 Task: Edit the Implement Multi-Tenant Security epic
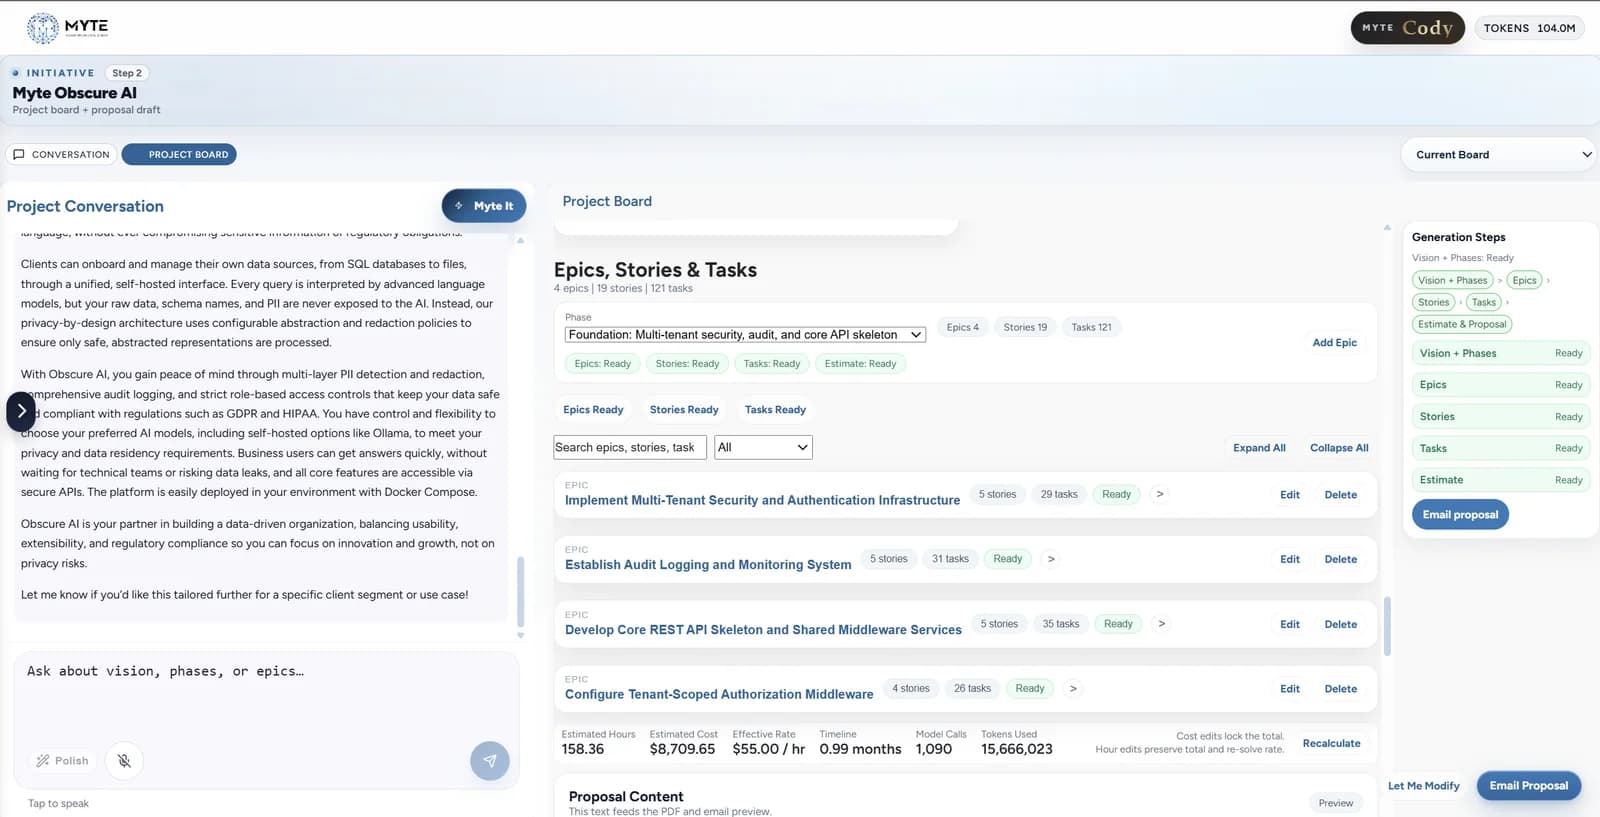point(1290,495)
